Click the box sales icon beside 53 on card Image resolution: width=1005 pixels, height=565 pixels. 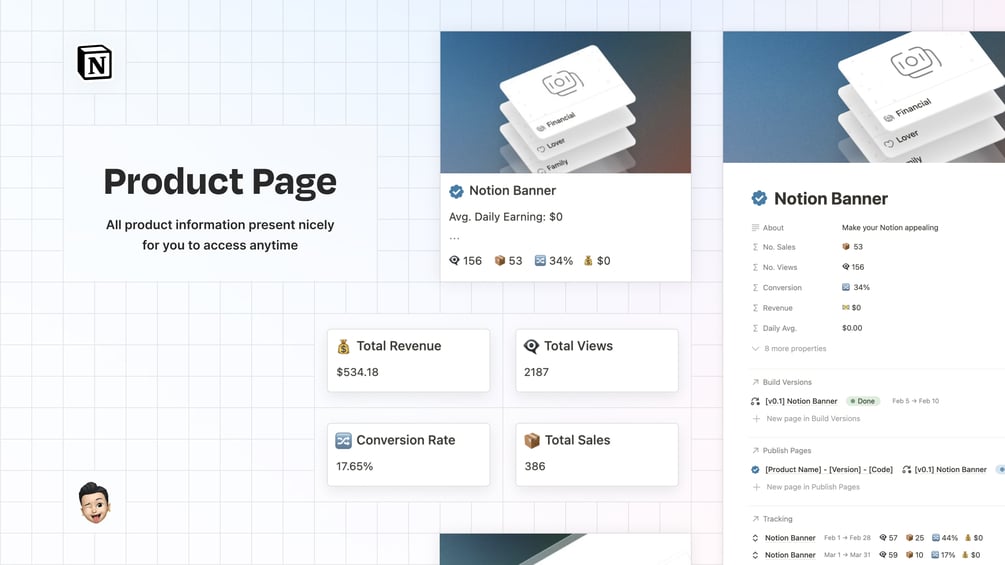[500, 260]
